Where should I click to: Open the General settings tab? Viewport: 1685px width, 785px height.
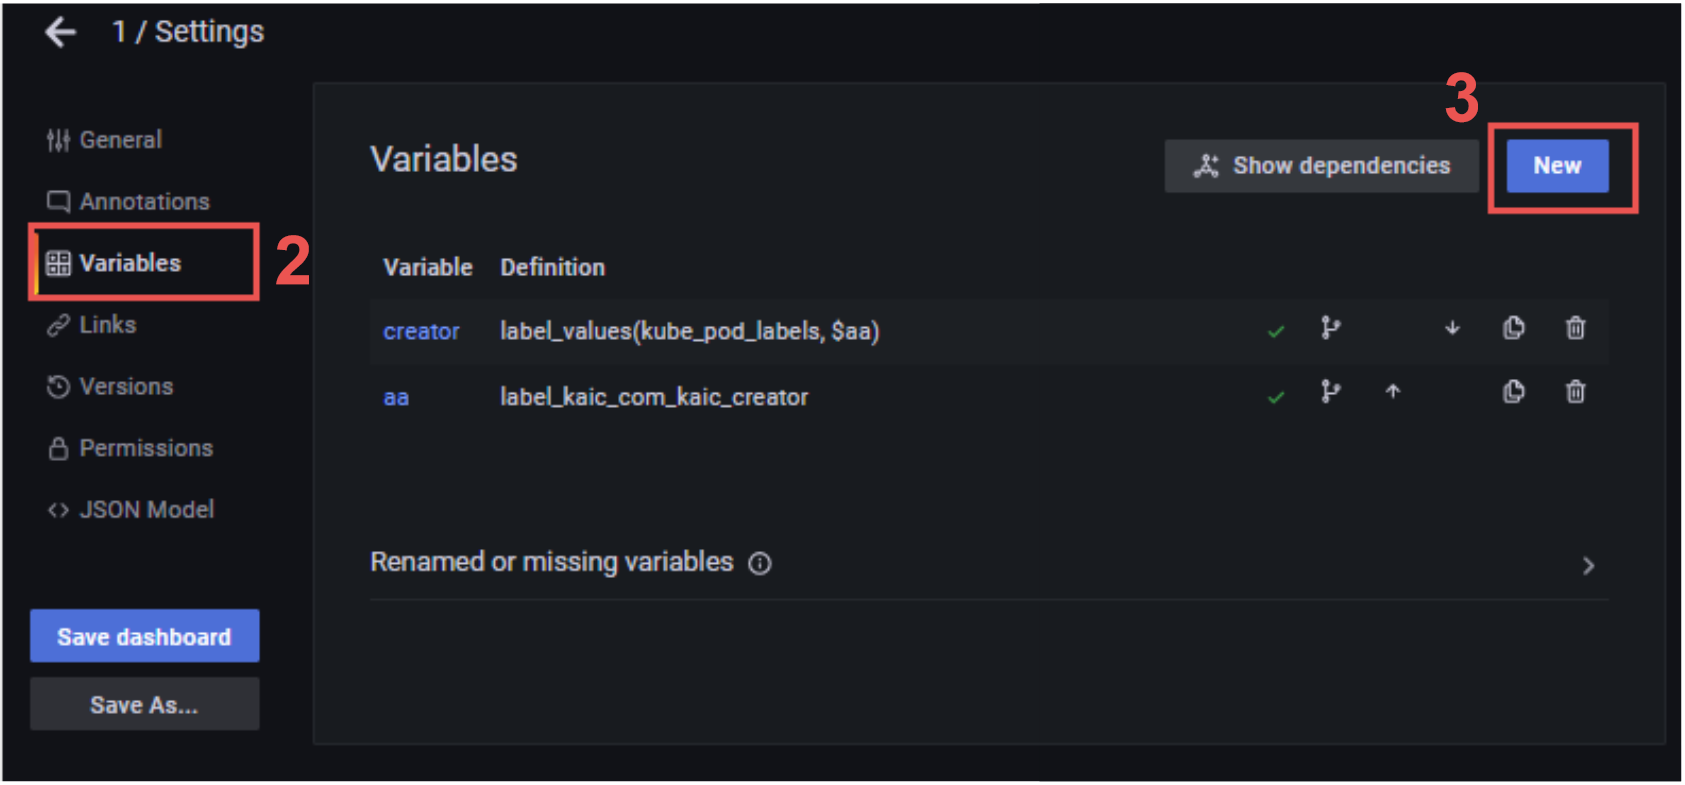point(120,140)
